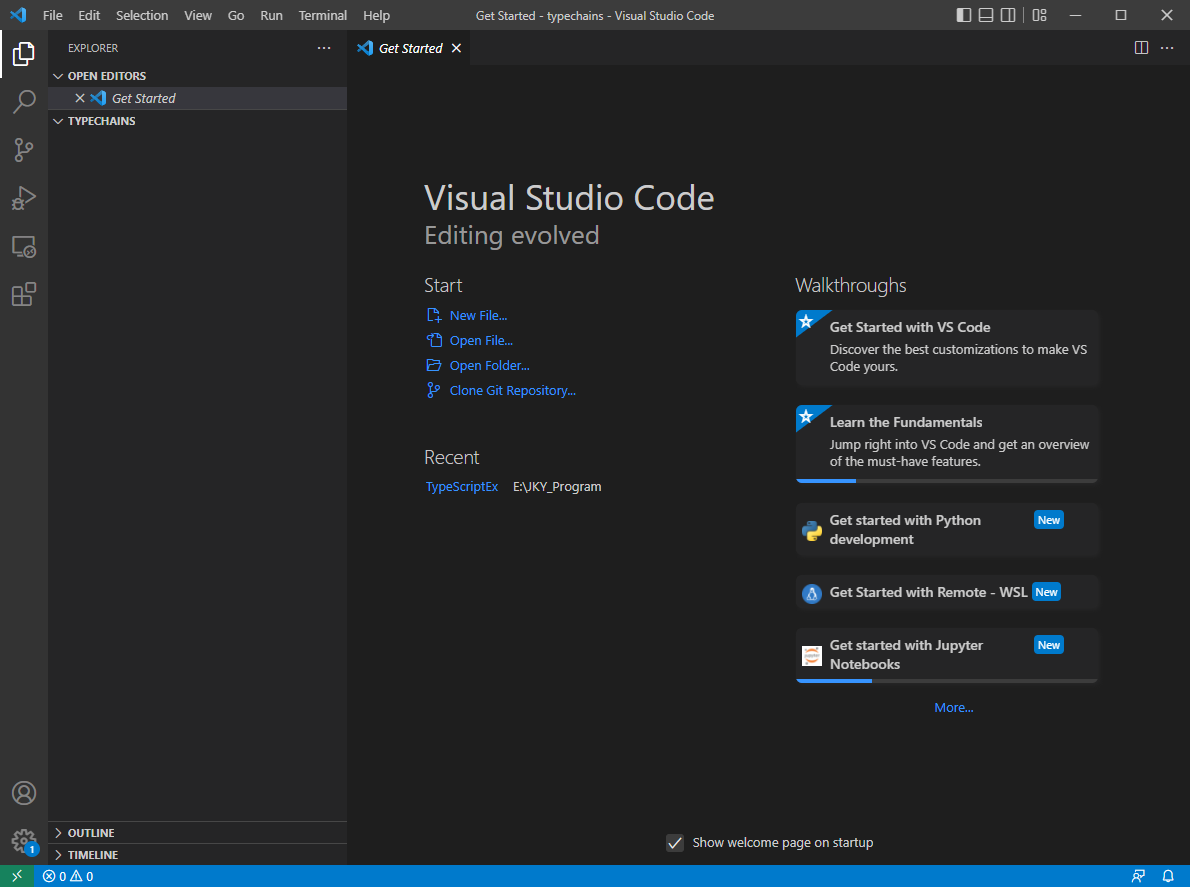Click Customize Layout icon in title bar

(1040, 15)
